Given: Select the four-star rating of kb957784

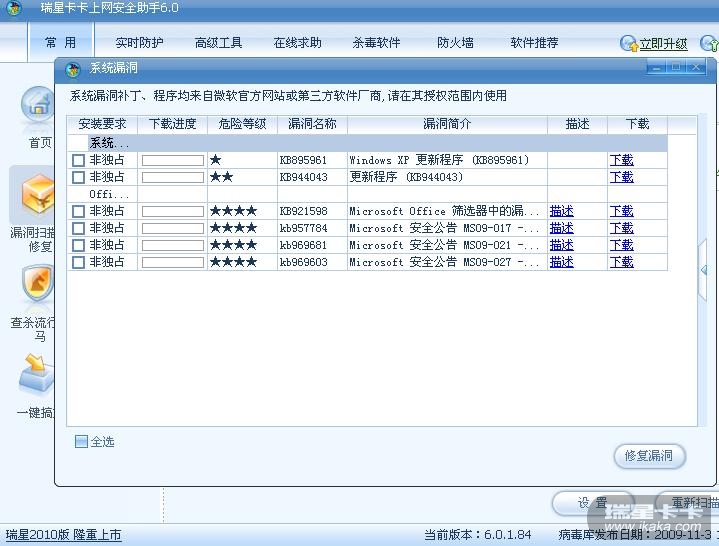Looking at the screenshot, I should point(233,228).
